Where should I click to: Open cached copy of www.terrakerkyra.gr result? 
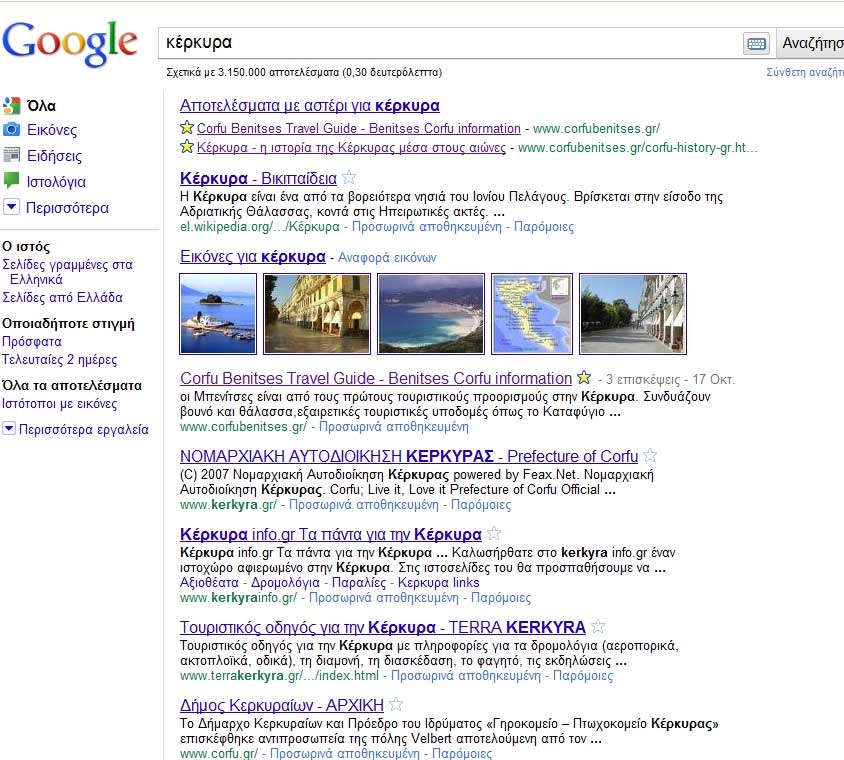coord(466,675)
